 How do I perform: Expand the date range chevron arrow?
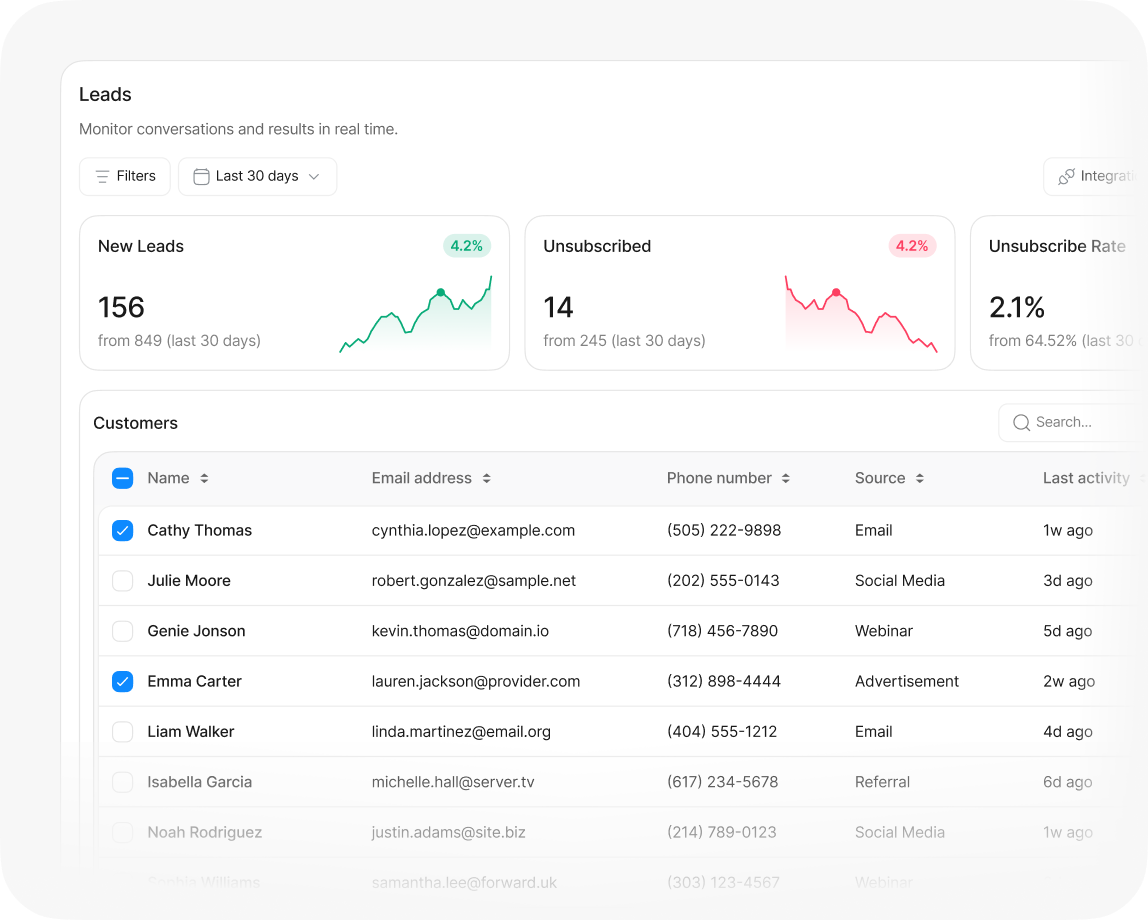(314, 176)
